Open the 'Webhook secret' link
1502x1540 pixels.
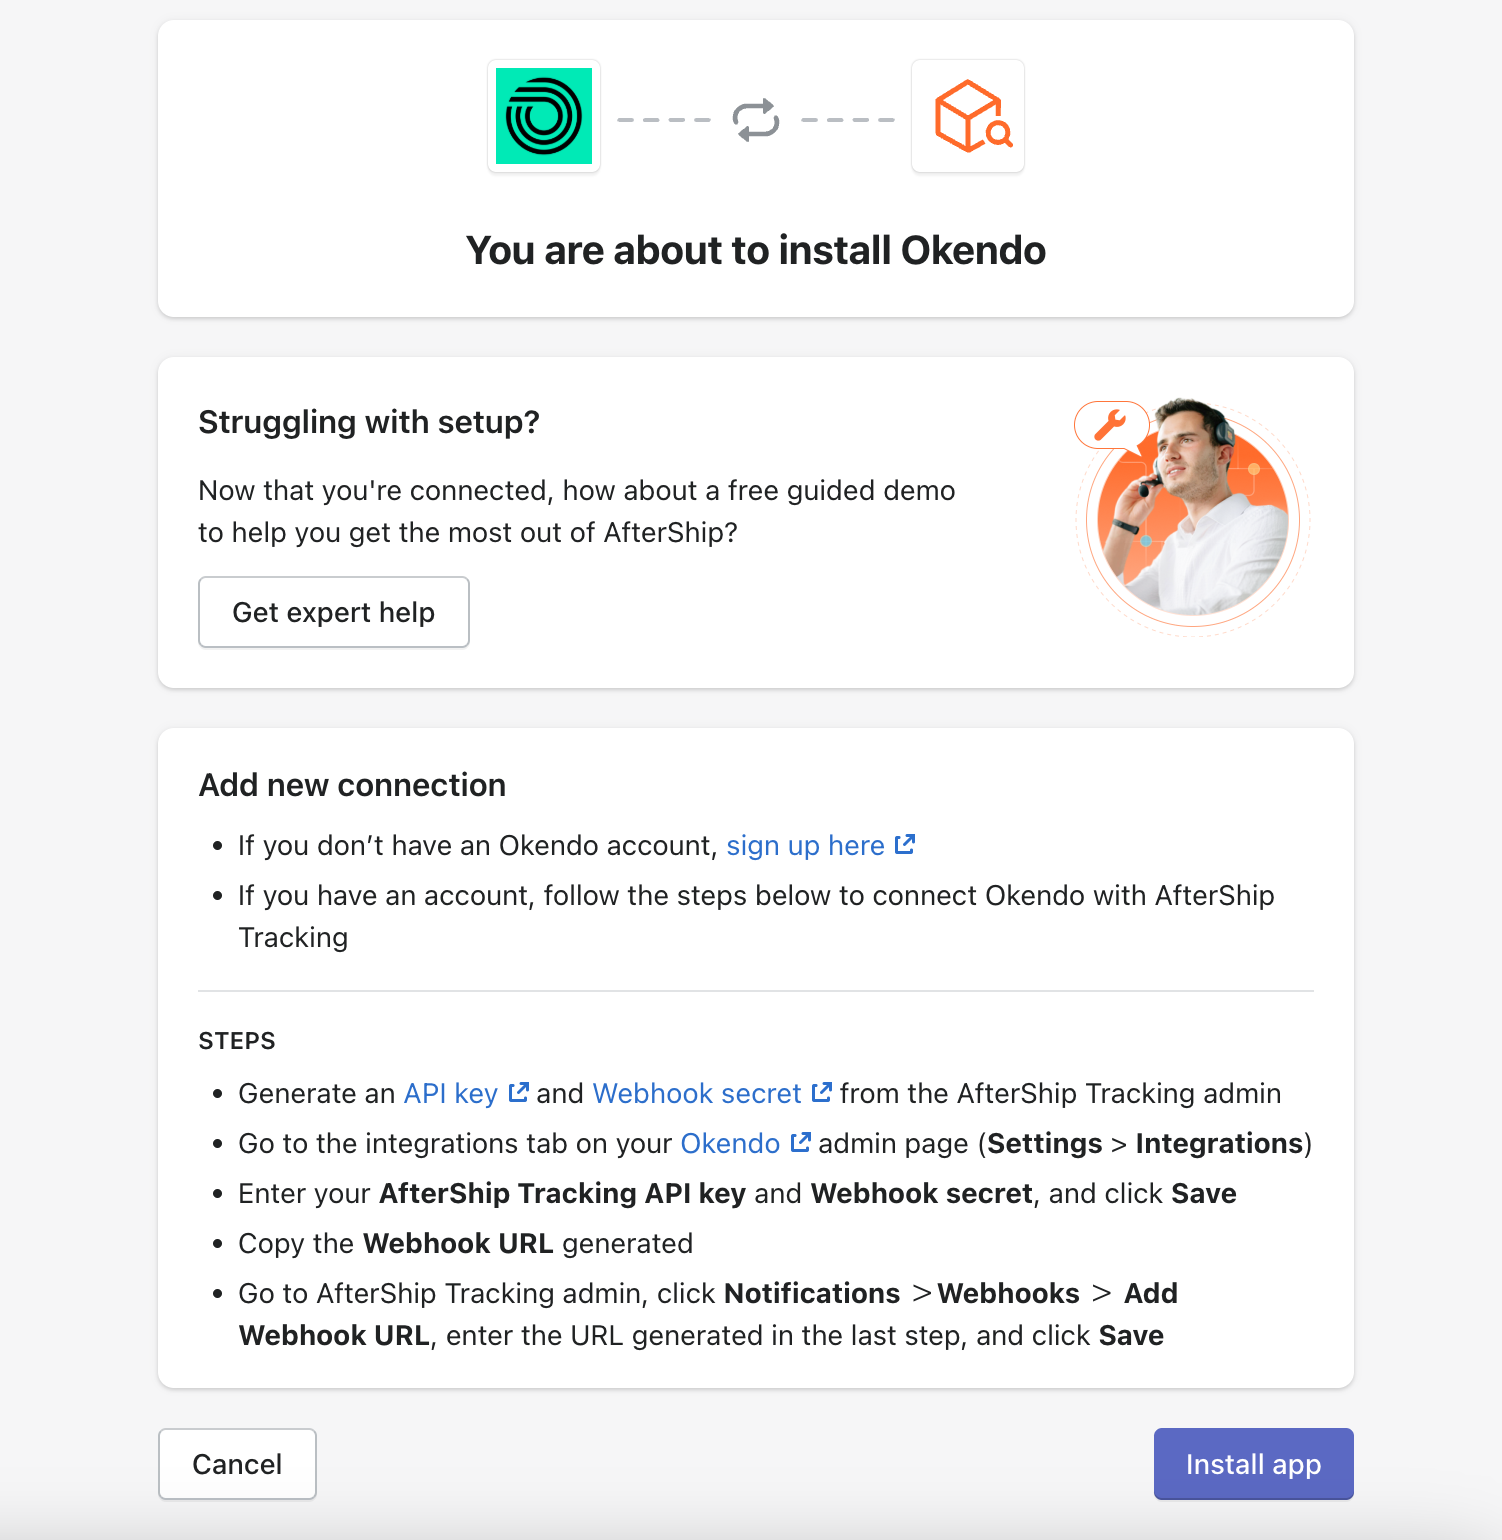coord(697,1093)
